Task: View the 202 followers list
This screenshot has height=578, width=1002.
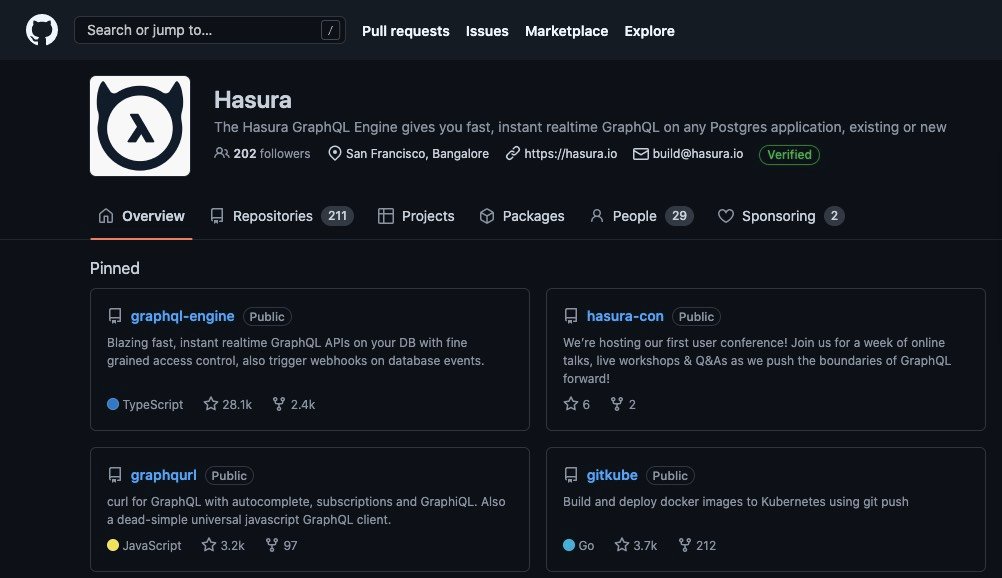Action: (x=262, y=154)
